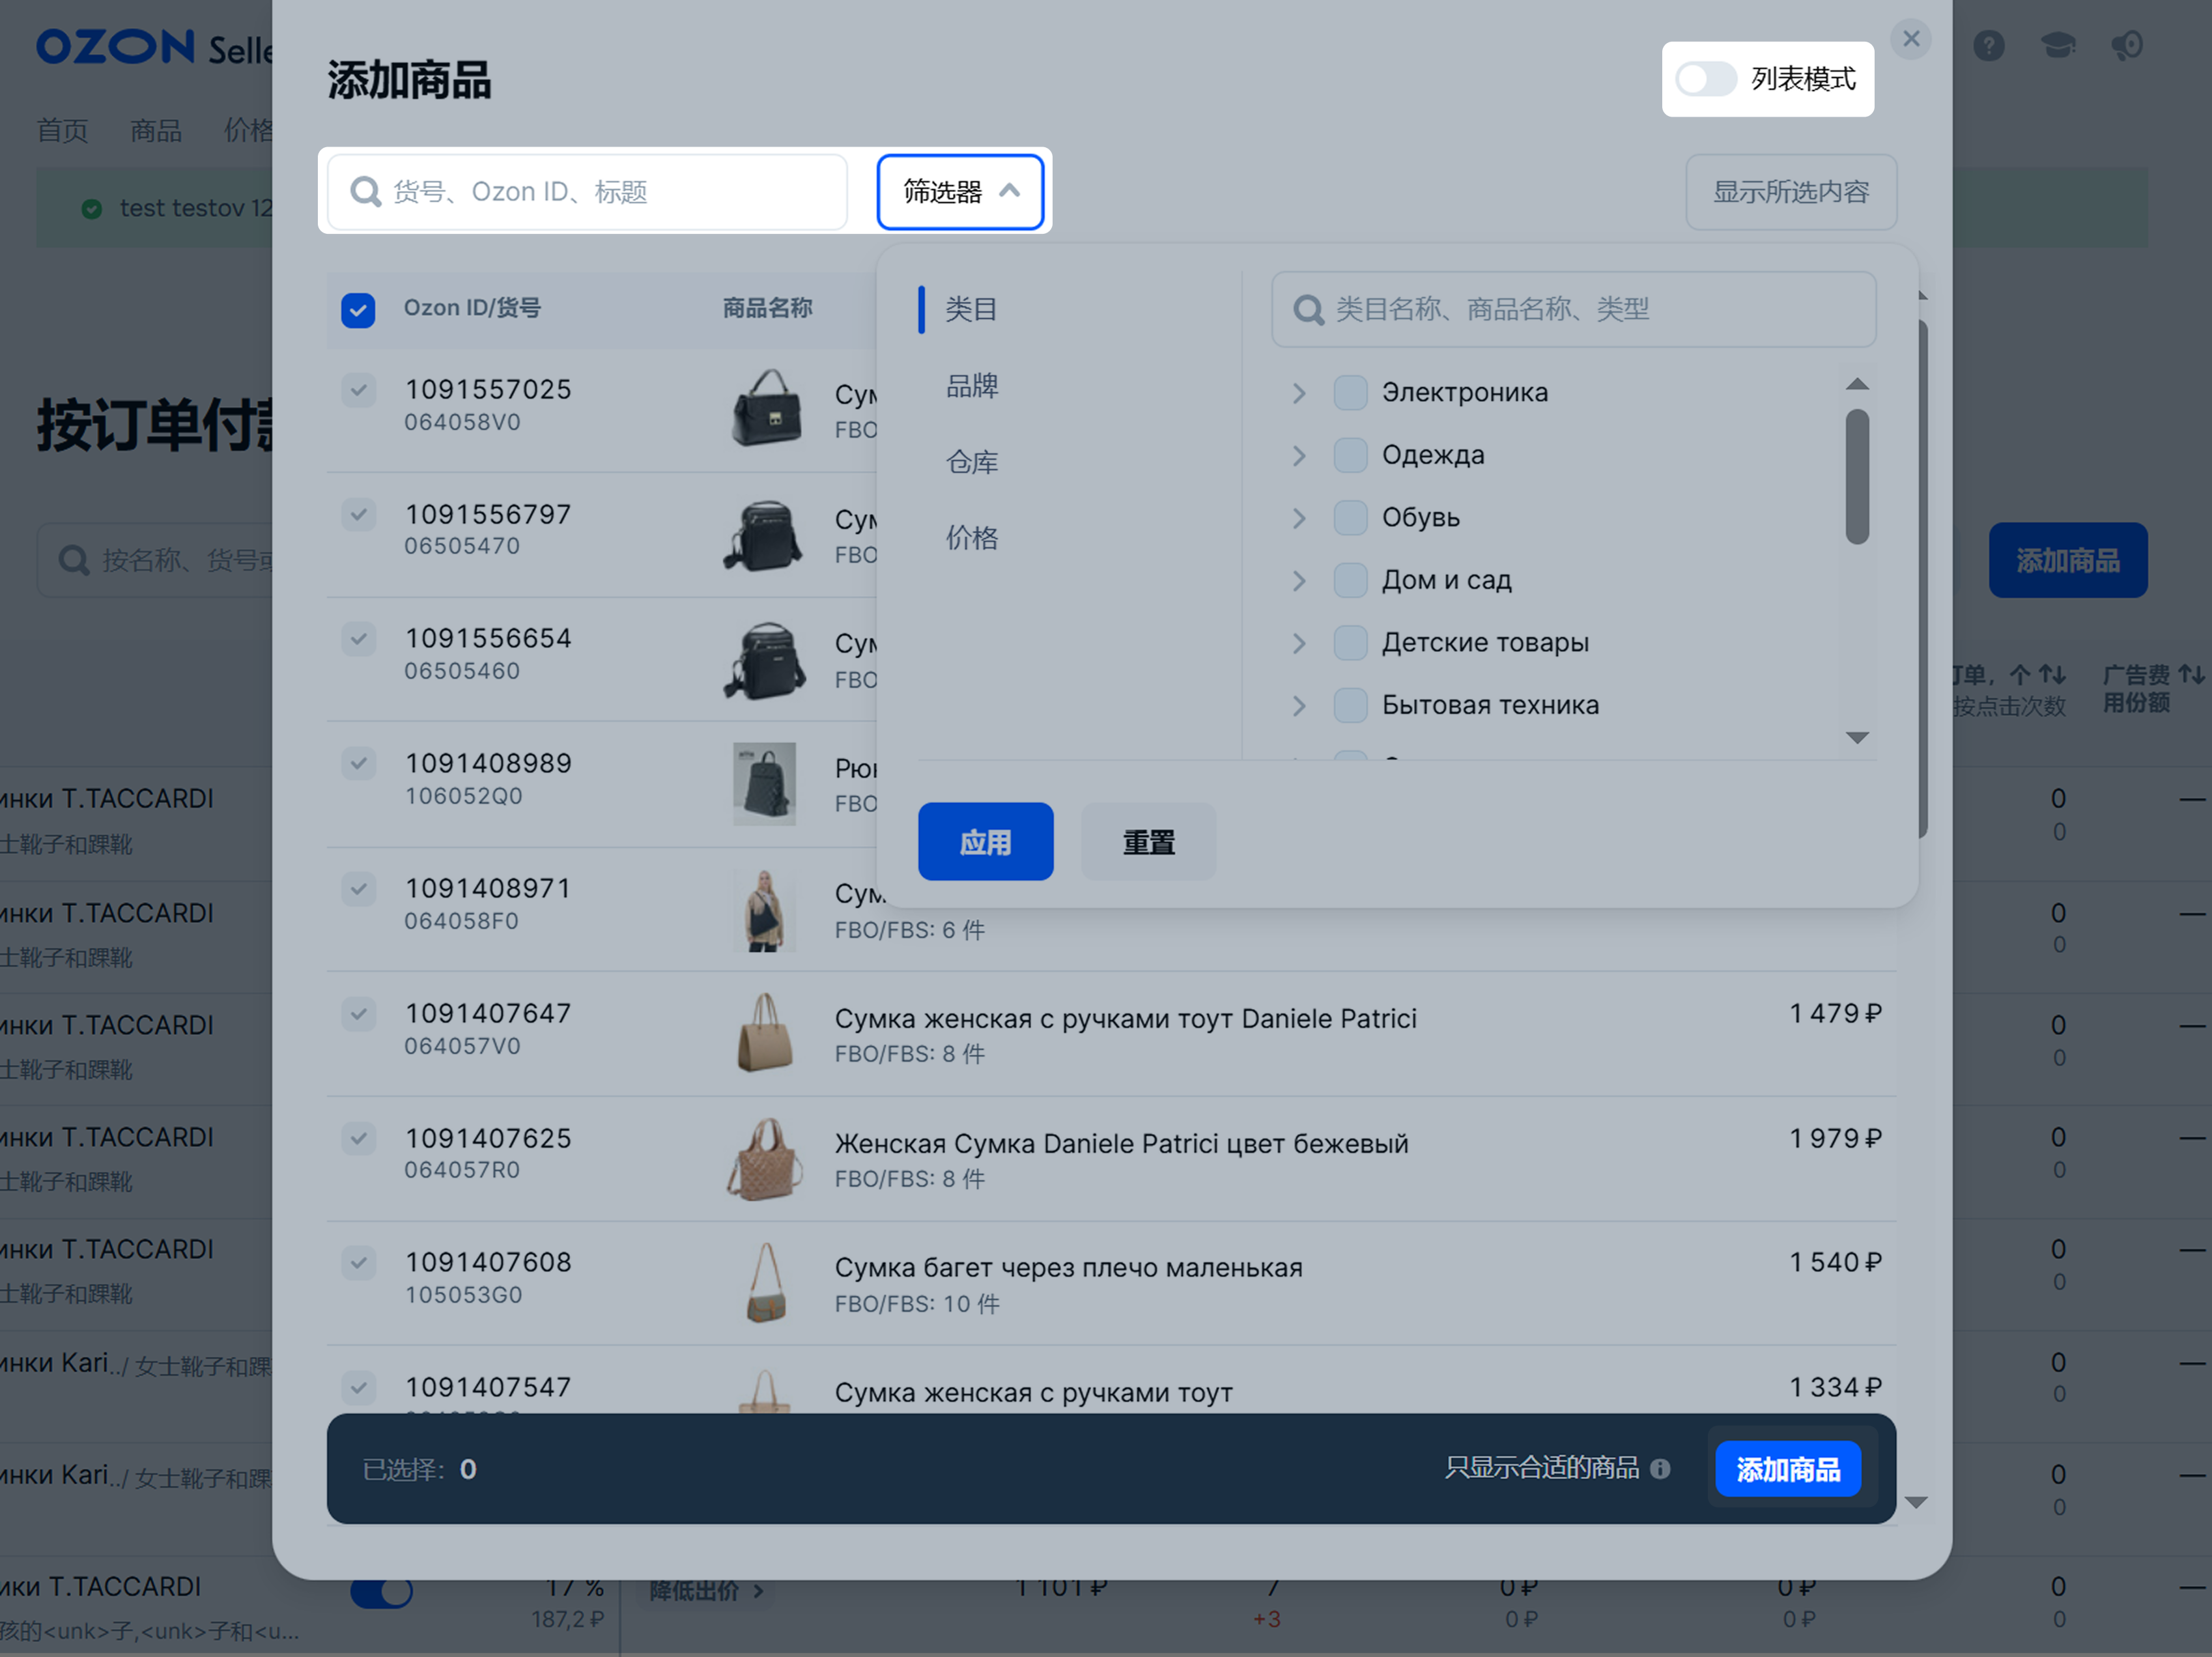Click 降低出价 link in background row

[706, 1590]
